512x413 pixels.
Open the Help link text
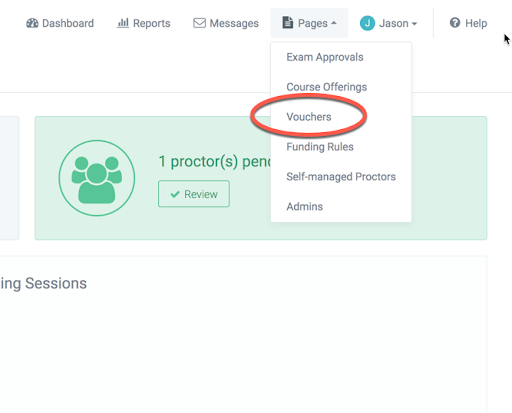click(x=476, y=23)
